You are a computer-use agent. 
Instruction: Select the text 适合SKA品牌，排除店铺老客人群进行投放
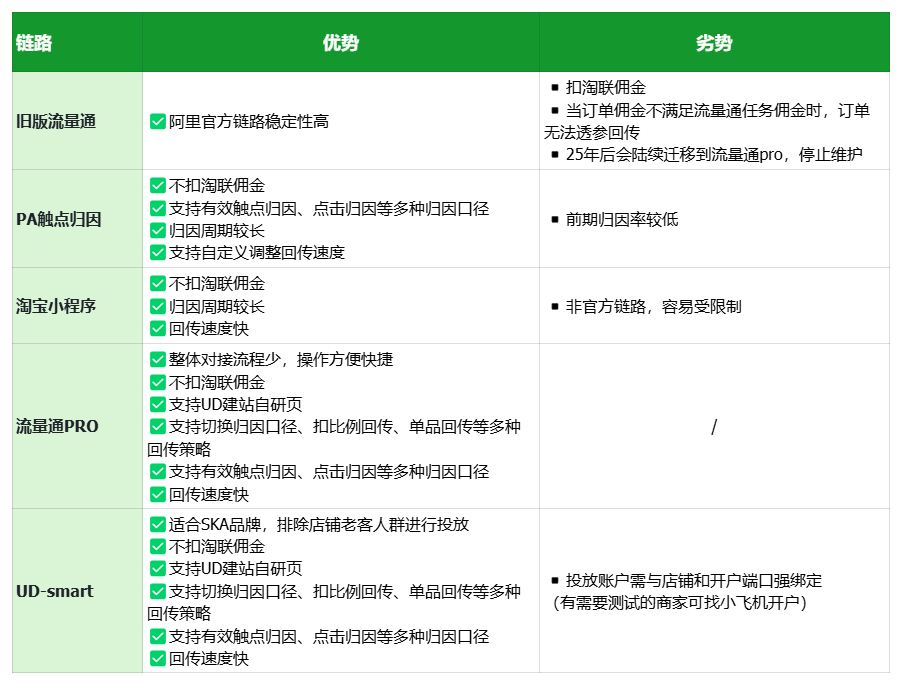pos(319,524)
